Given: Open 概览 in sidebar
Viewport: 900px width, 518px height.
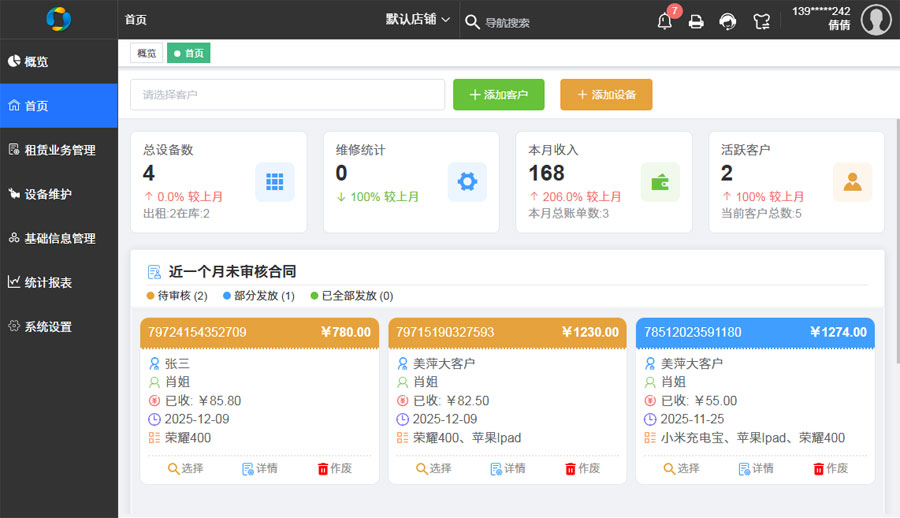Looking at the screenshot, I should (x=59, y=61).
